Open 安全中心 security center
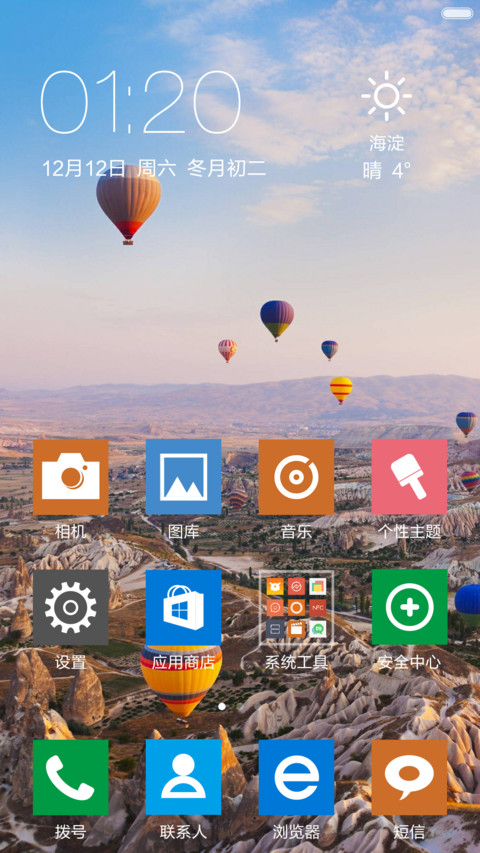Viewport: 480px width, 853px height. coord(409,607)
